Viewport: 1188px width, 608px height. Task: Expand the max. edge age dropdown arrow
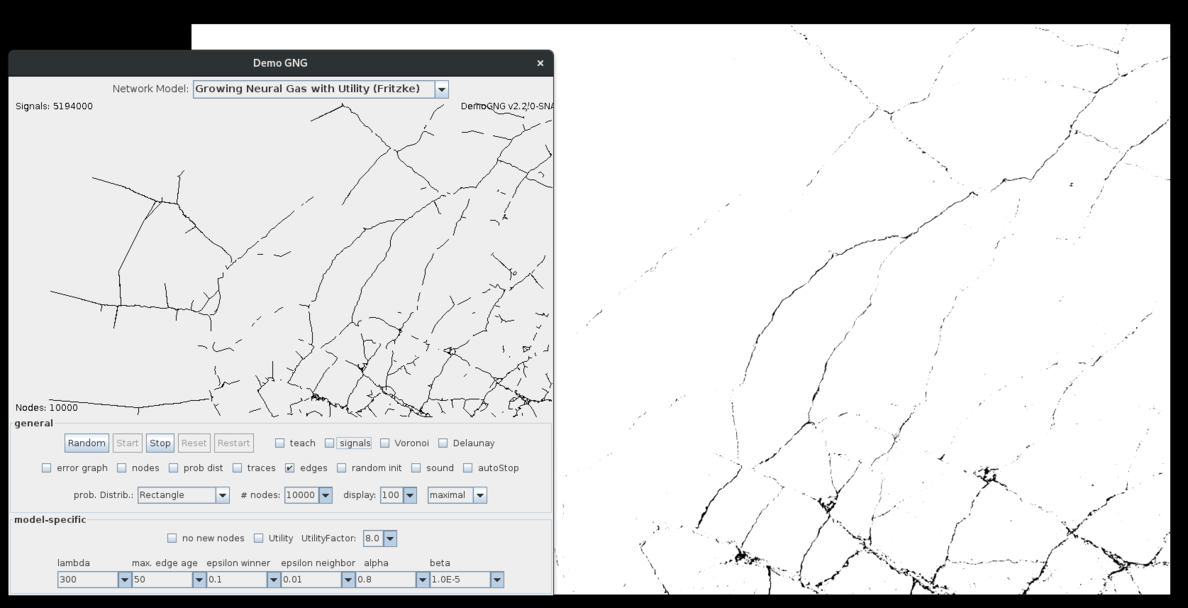198,580
